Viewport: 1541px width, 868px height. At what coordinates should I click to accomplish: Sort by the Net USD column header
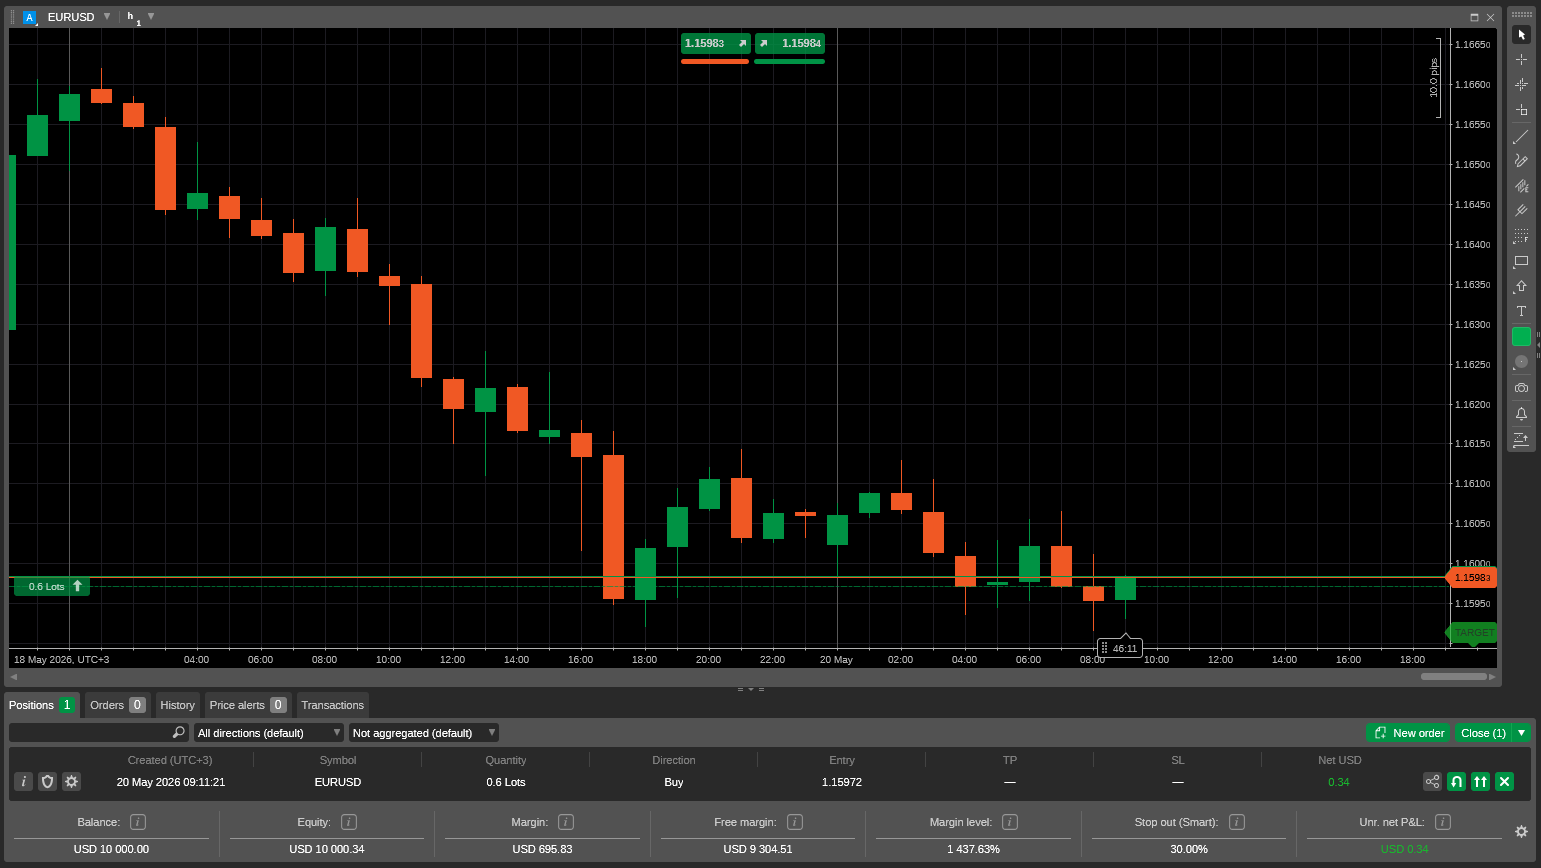[x=1340, y=760]
